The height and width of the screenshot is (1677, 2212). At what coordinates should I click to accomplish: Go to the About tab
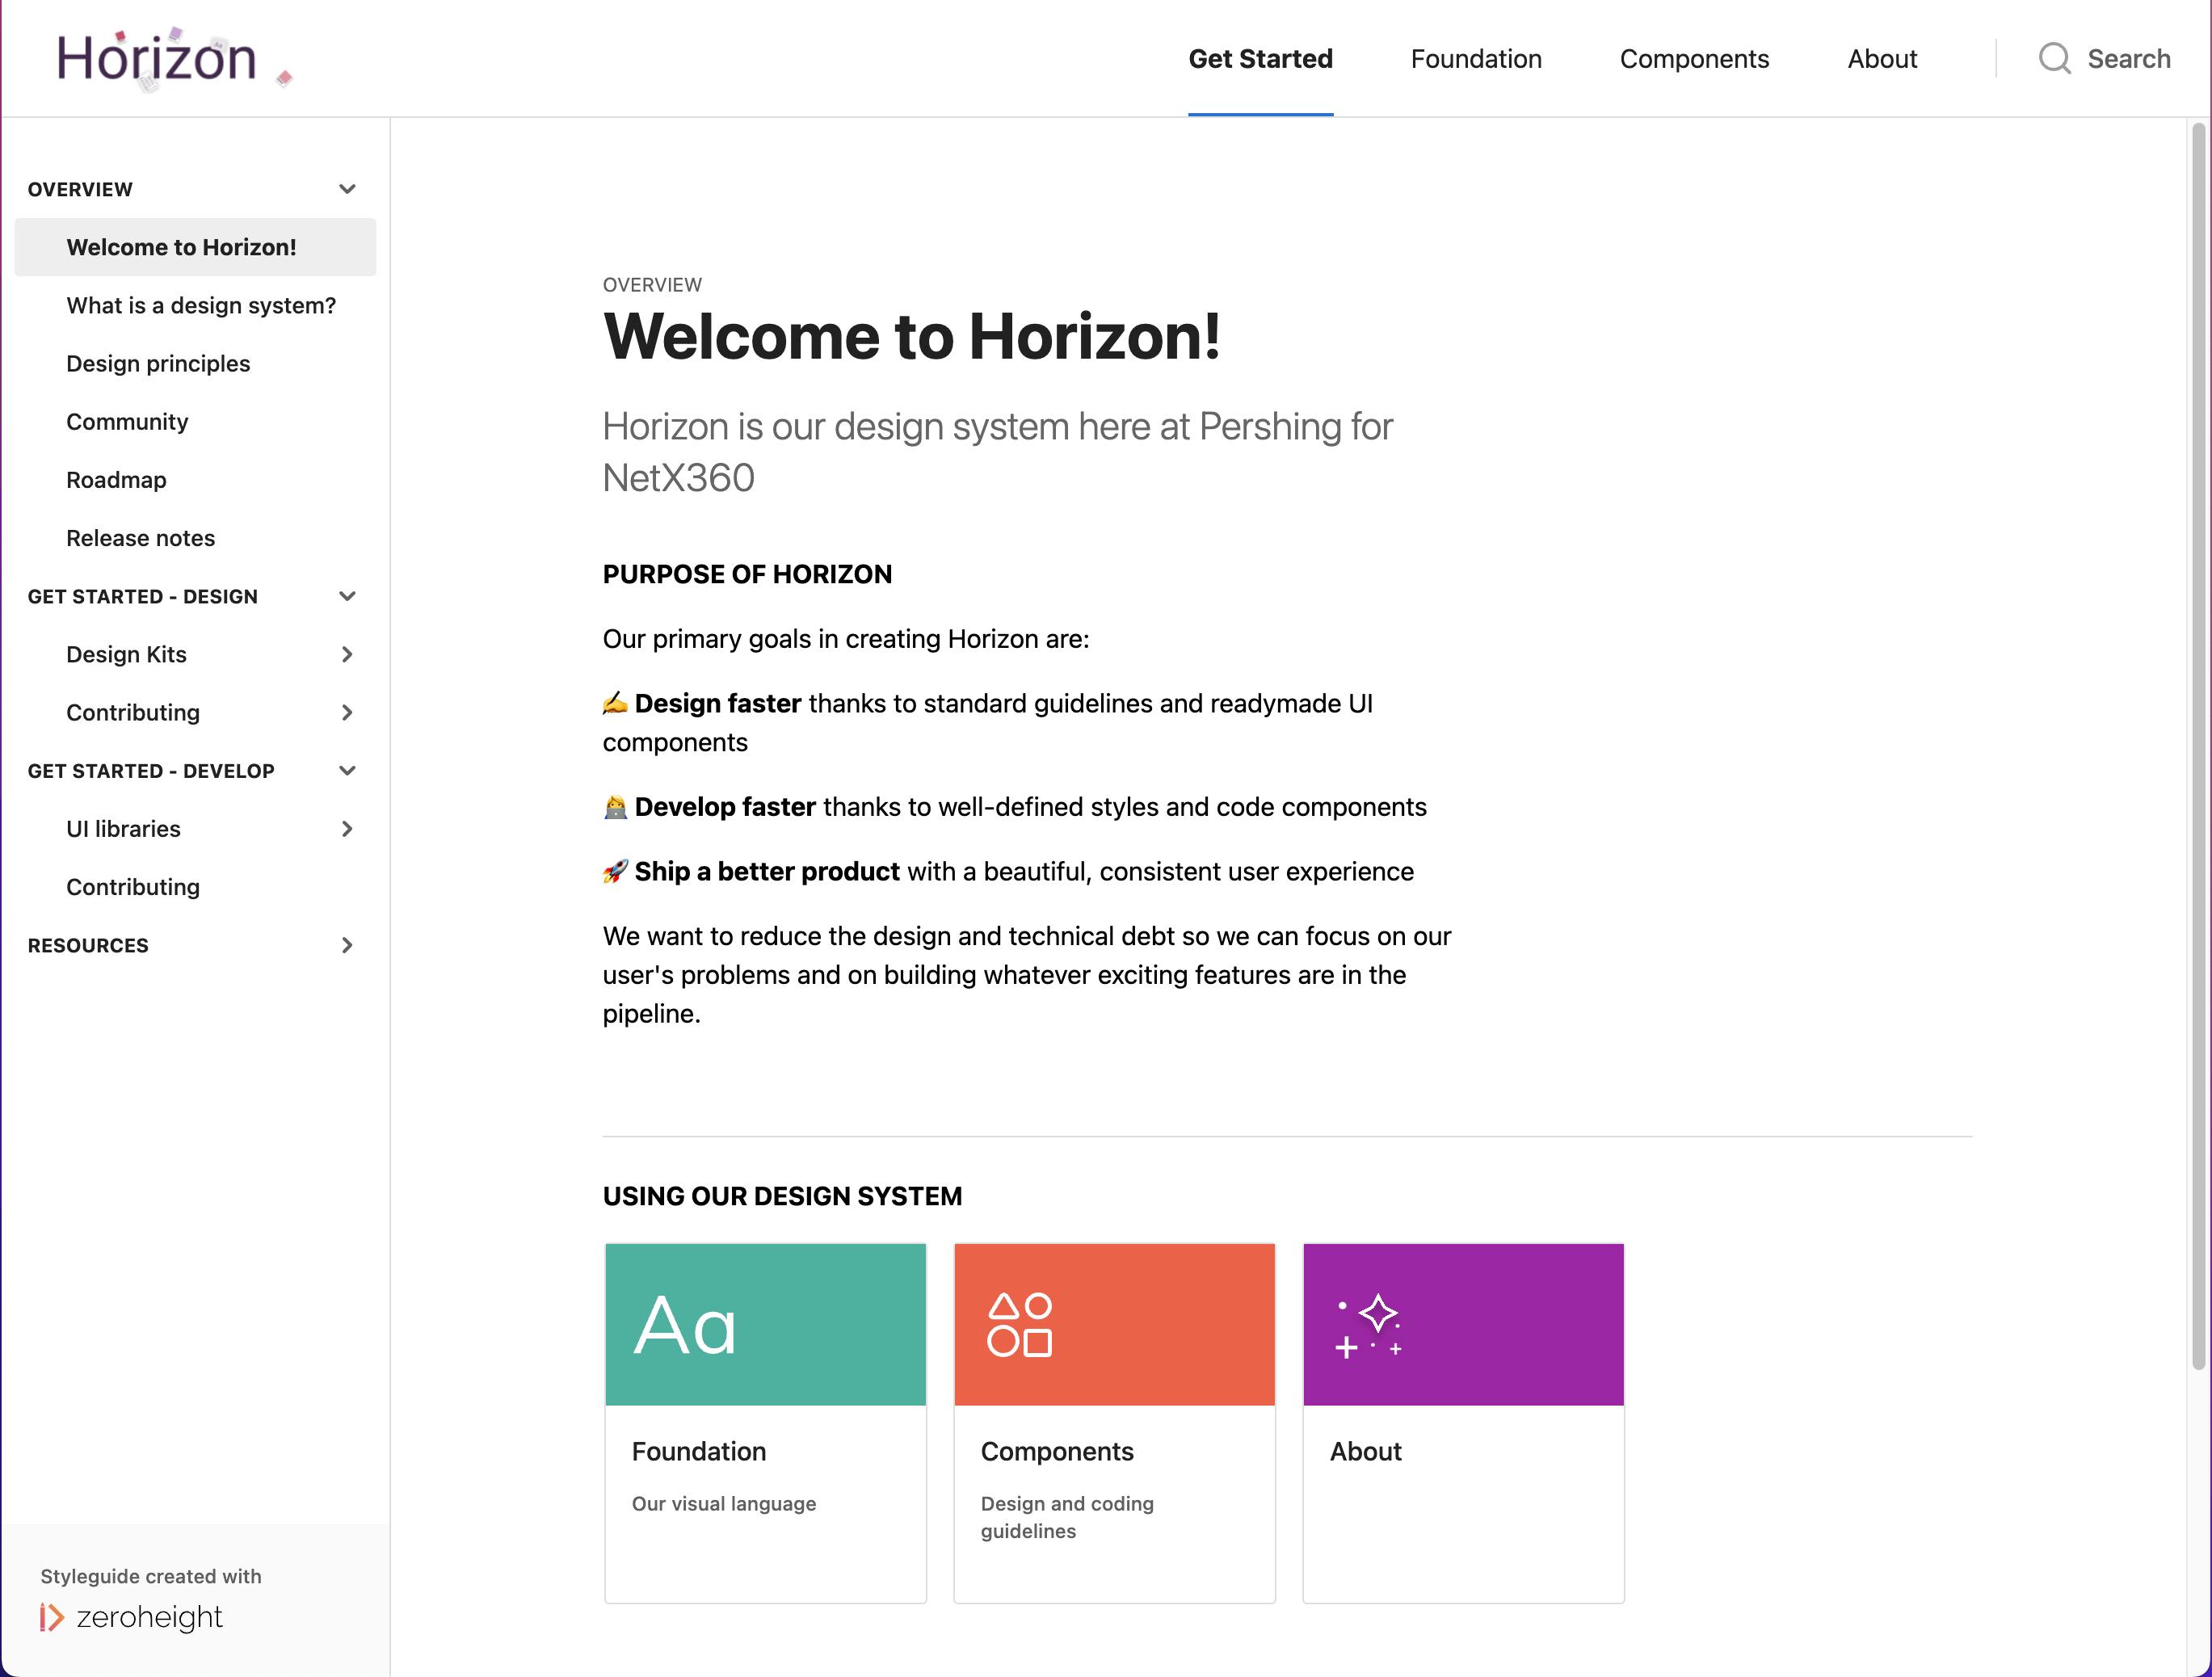pos(1882,59)
